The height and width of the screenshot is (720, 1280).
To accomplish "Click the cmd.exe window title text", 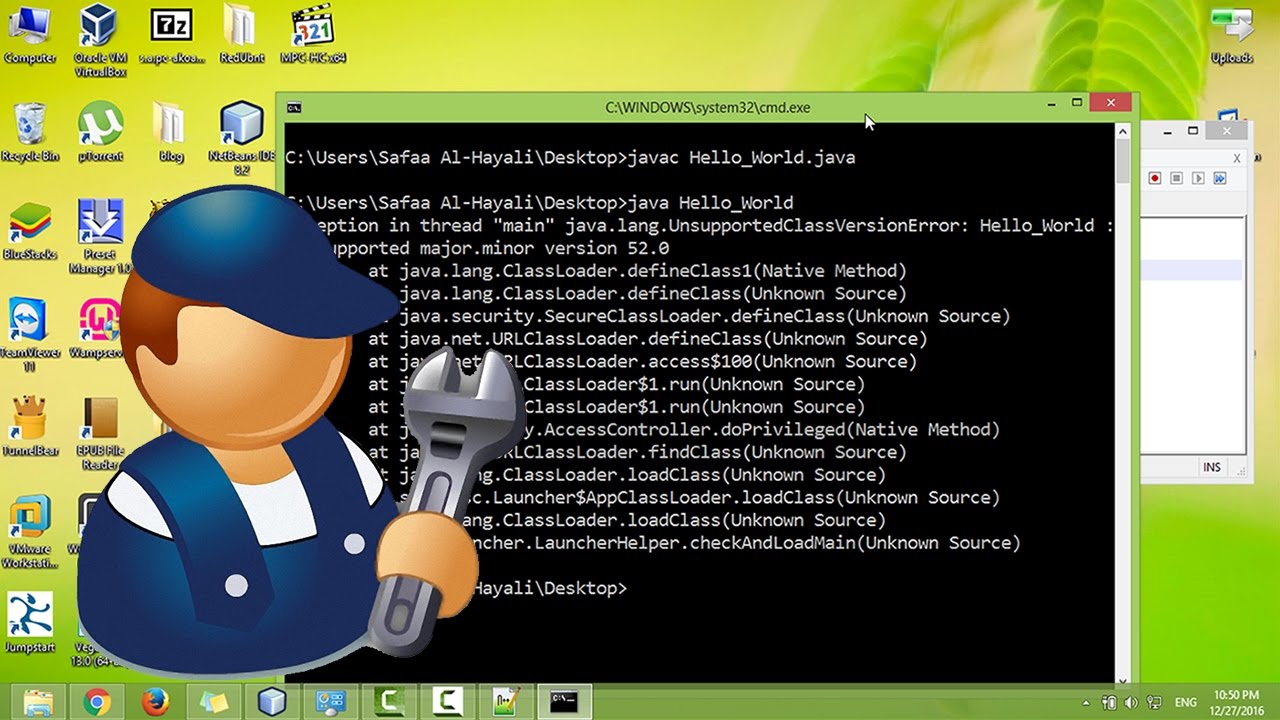I will [x=708, y=107].
